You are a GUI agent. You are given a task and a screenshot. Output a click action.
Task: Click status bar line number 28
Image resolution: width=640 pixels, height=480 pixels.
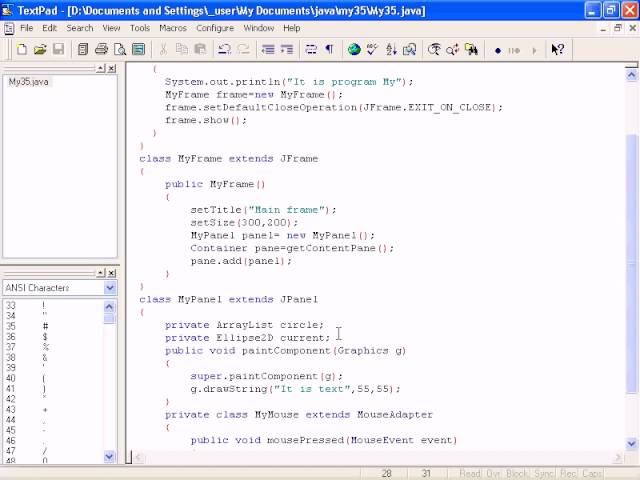coord(386,473)
